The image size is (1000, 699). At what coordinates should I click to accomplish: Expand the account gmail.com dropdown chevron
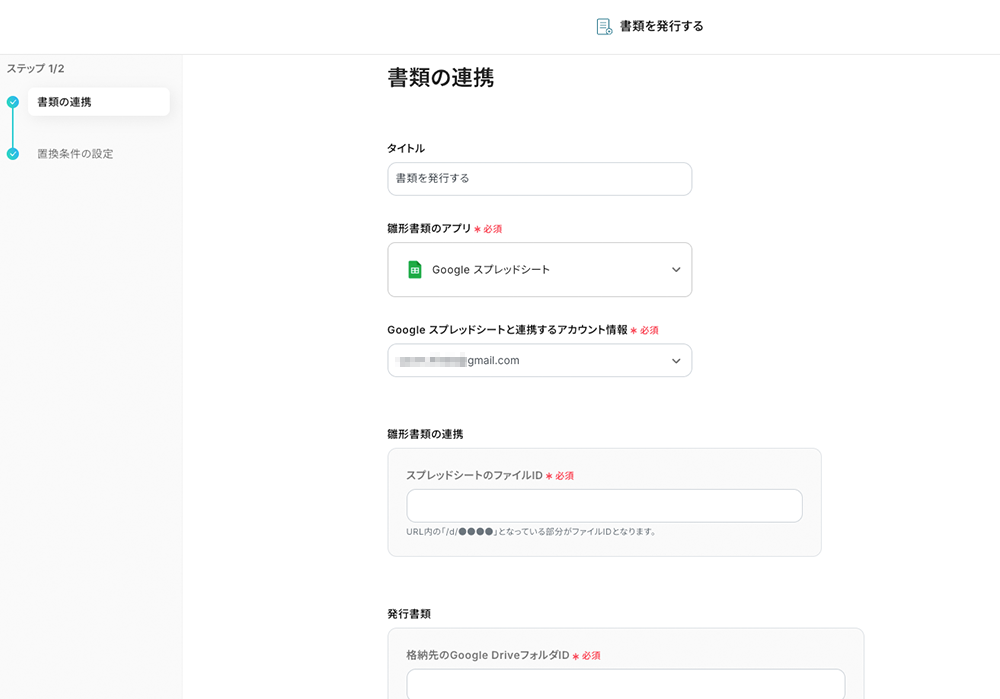point(676,361)
